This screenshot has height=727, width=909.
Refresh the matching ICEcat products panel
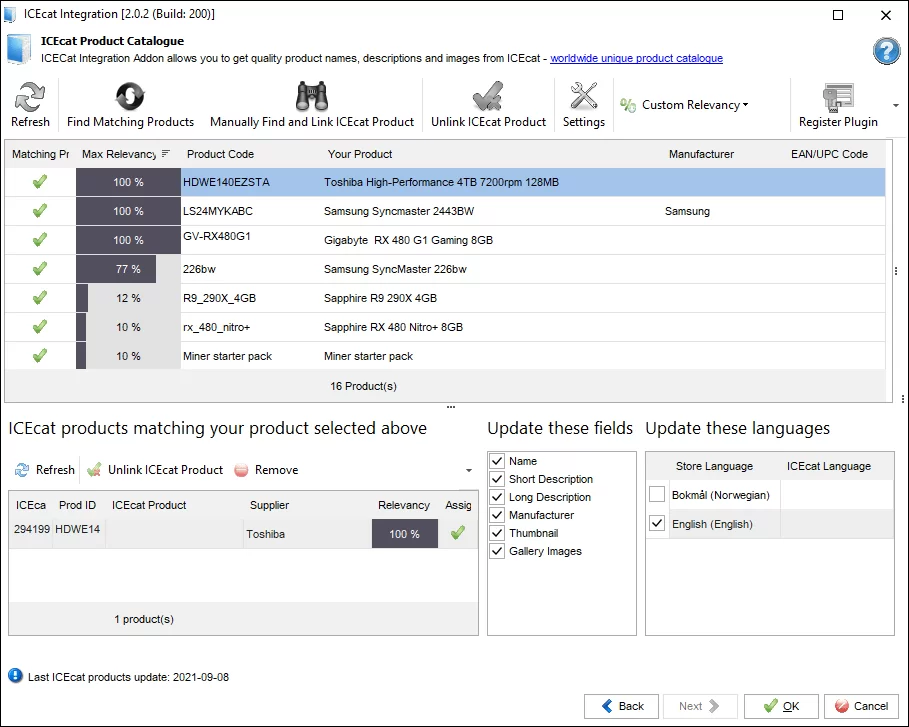pos(44,469)
